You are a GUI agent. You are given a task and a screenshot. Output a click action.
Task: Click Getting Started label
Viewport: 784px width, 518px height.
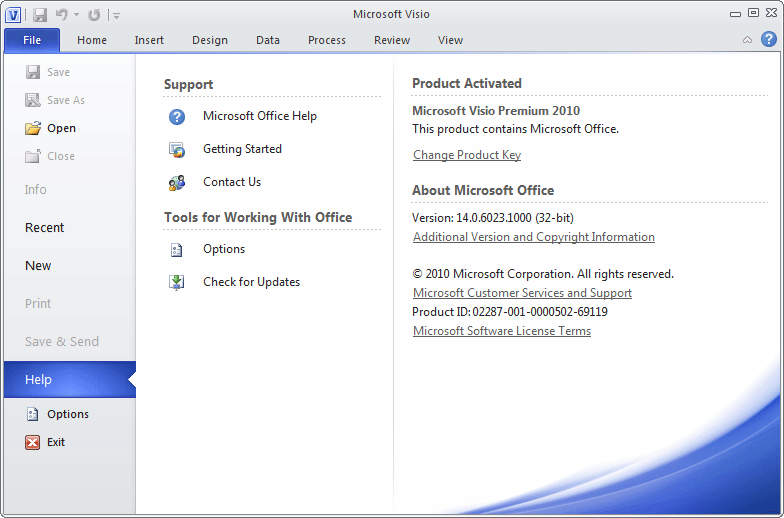pos(242,149)
